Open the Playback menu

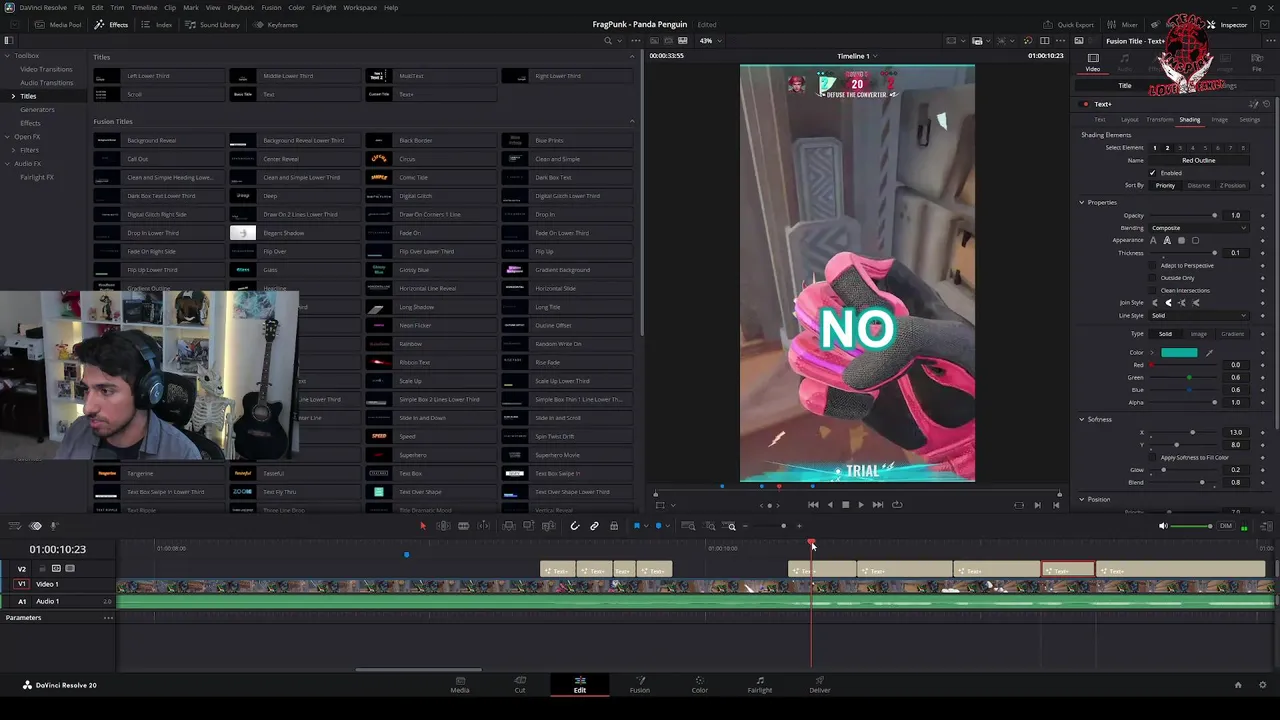click(241, 7)
